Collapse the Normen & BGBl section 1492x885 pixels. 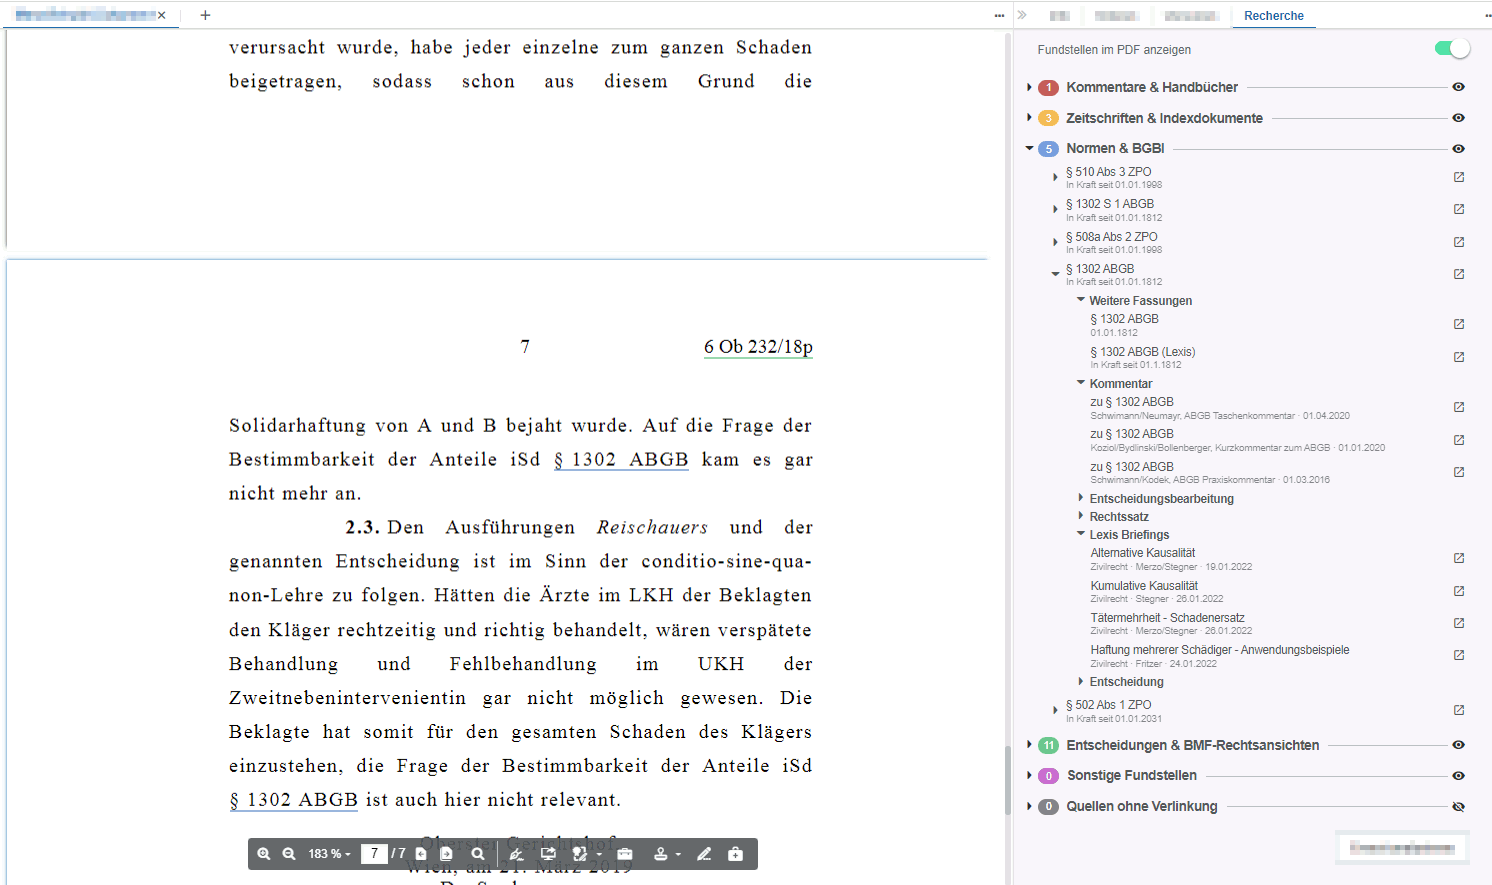pyautogui.click(x=1029, y=148)
